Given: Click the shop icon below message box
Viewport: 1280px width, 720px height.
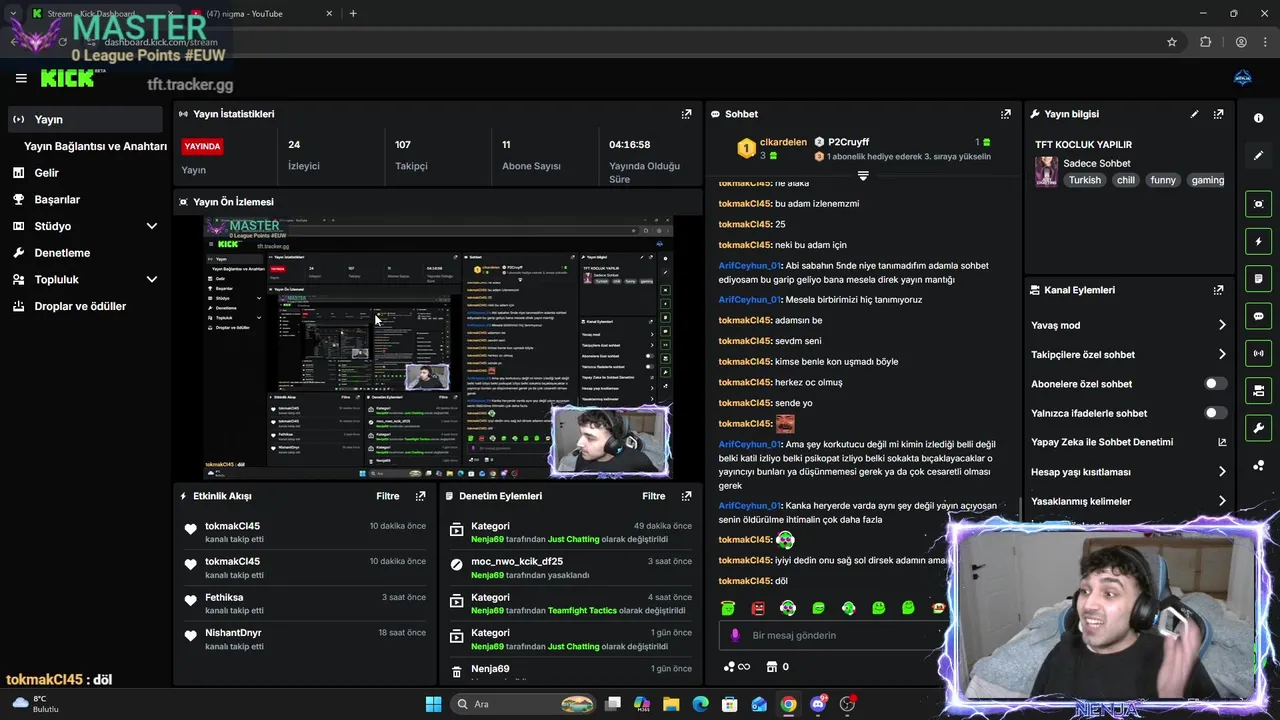Looking at the screenshot, I should (772, 667).
